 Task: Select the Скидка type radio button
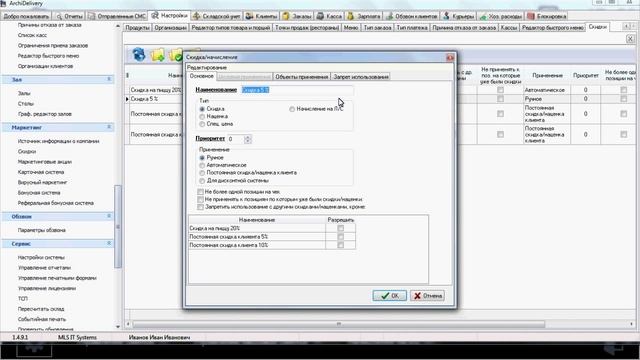(x=202, y=109)
